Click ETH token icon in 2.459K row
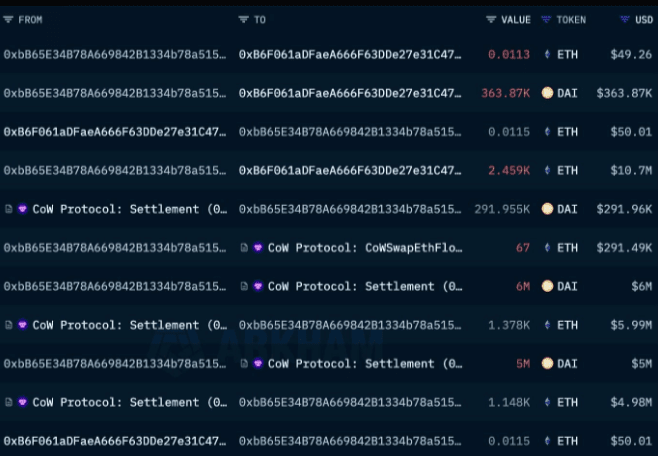Image resolution: width=658 pixels, height=456 pixels. pyautogui.click(x=547, y=170)
